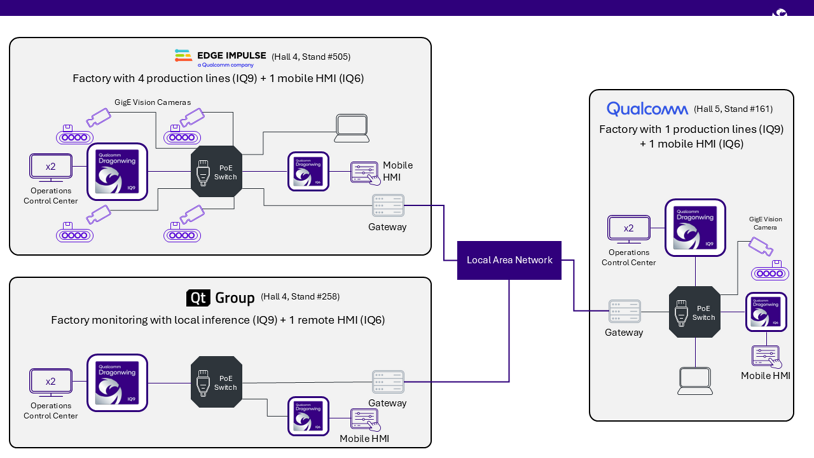
Task: Click the x2 monitor in Qualcomm panel
Action: coord(629,230)
